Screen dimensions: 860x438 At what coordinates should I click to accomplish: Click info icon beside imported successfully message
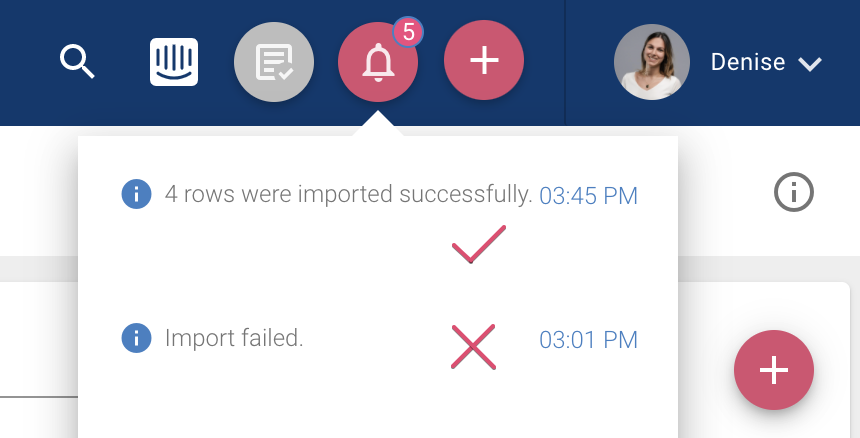pyautogui.click(x=136, y=194)
